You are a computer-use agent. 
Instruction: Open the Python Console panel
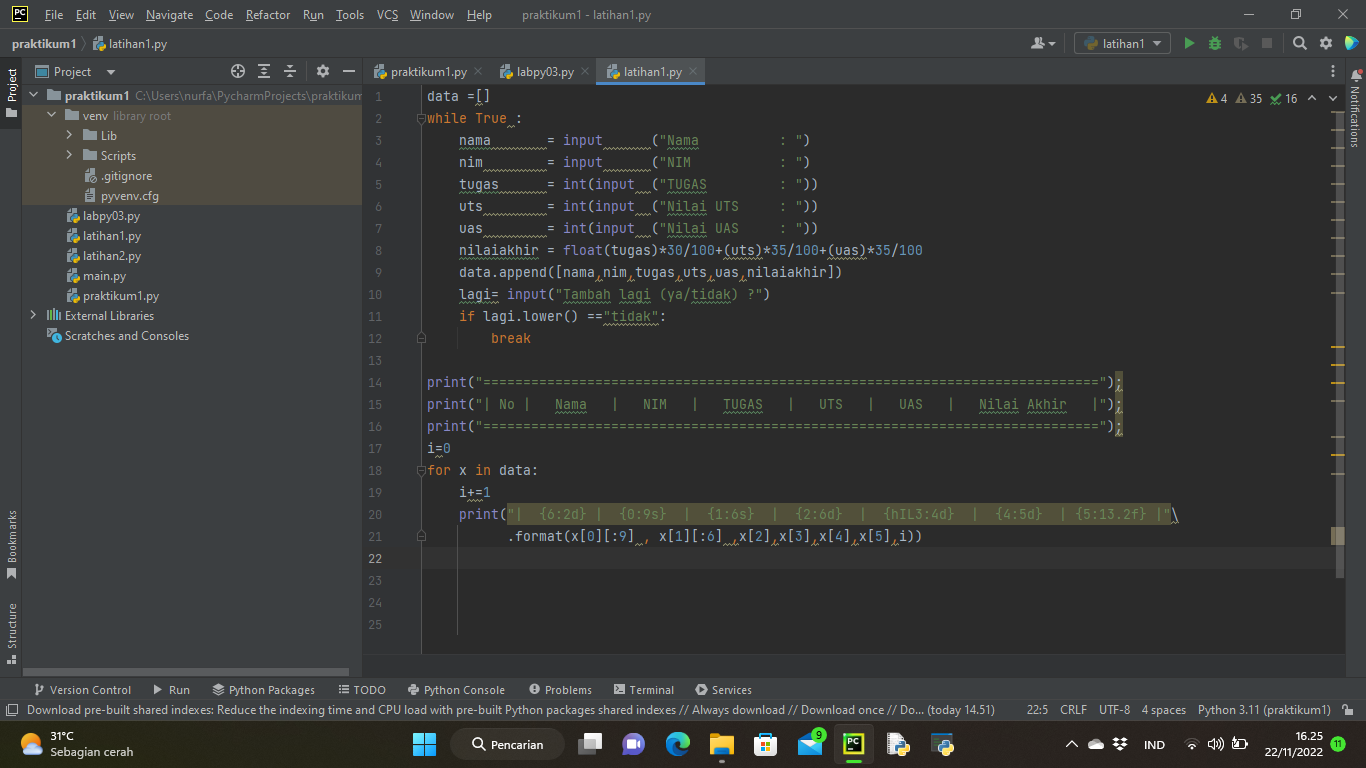click(x=456, y=689)
